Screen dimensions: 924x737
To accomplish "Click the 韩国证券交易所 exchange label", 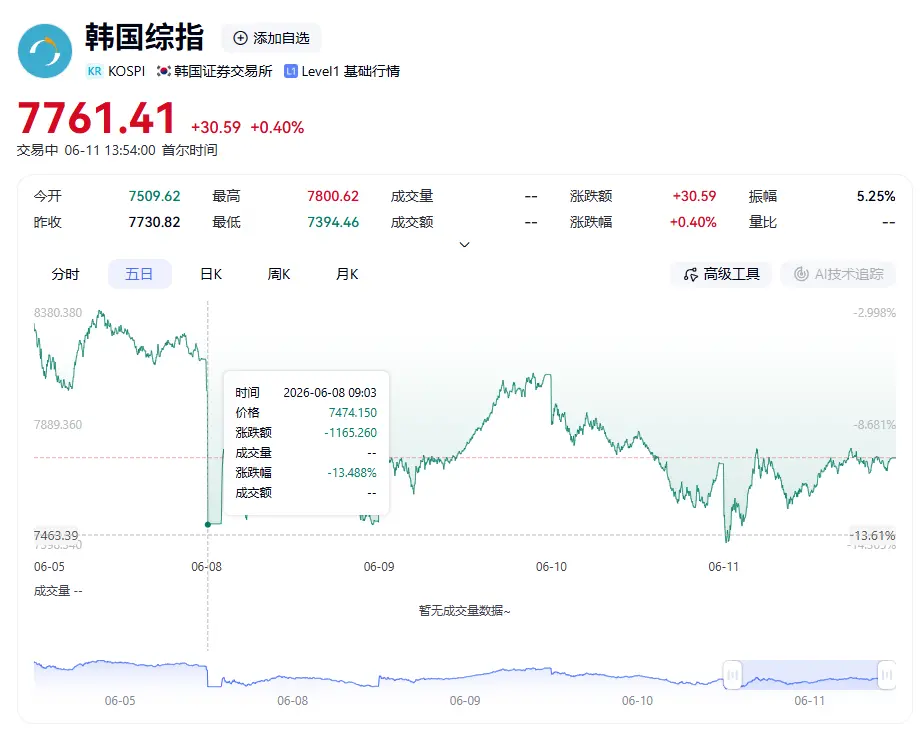I will [223, 71].
